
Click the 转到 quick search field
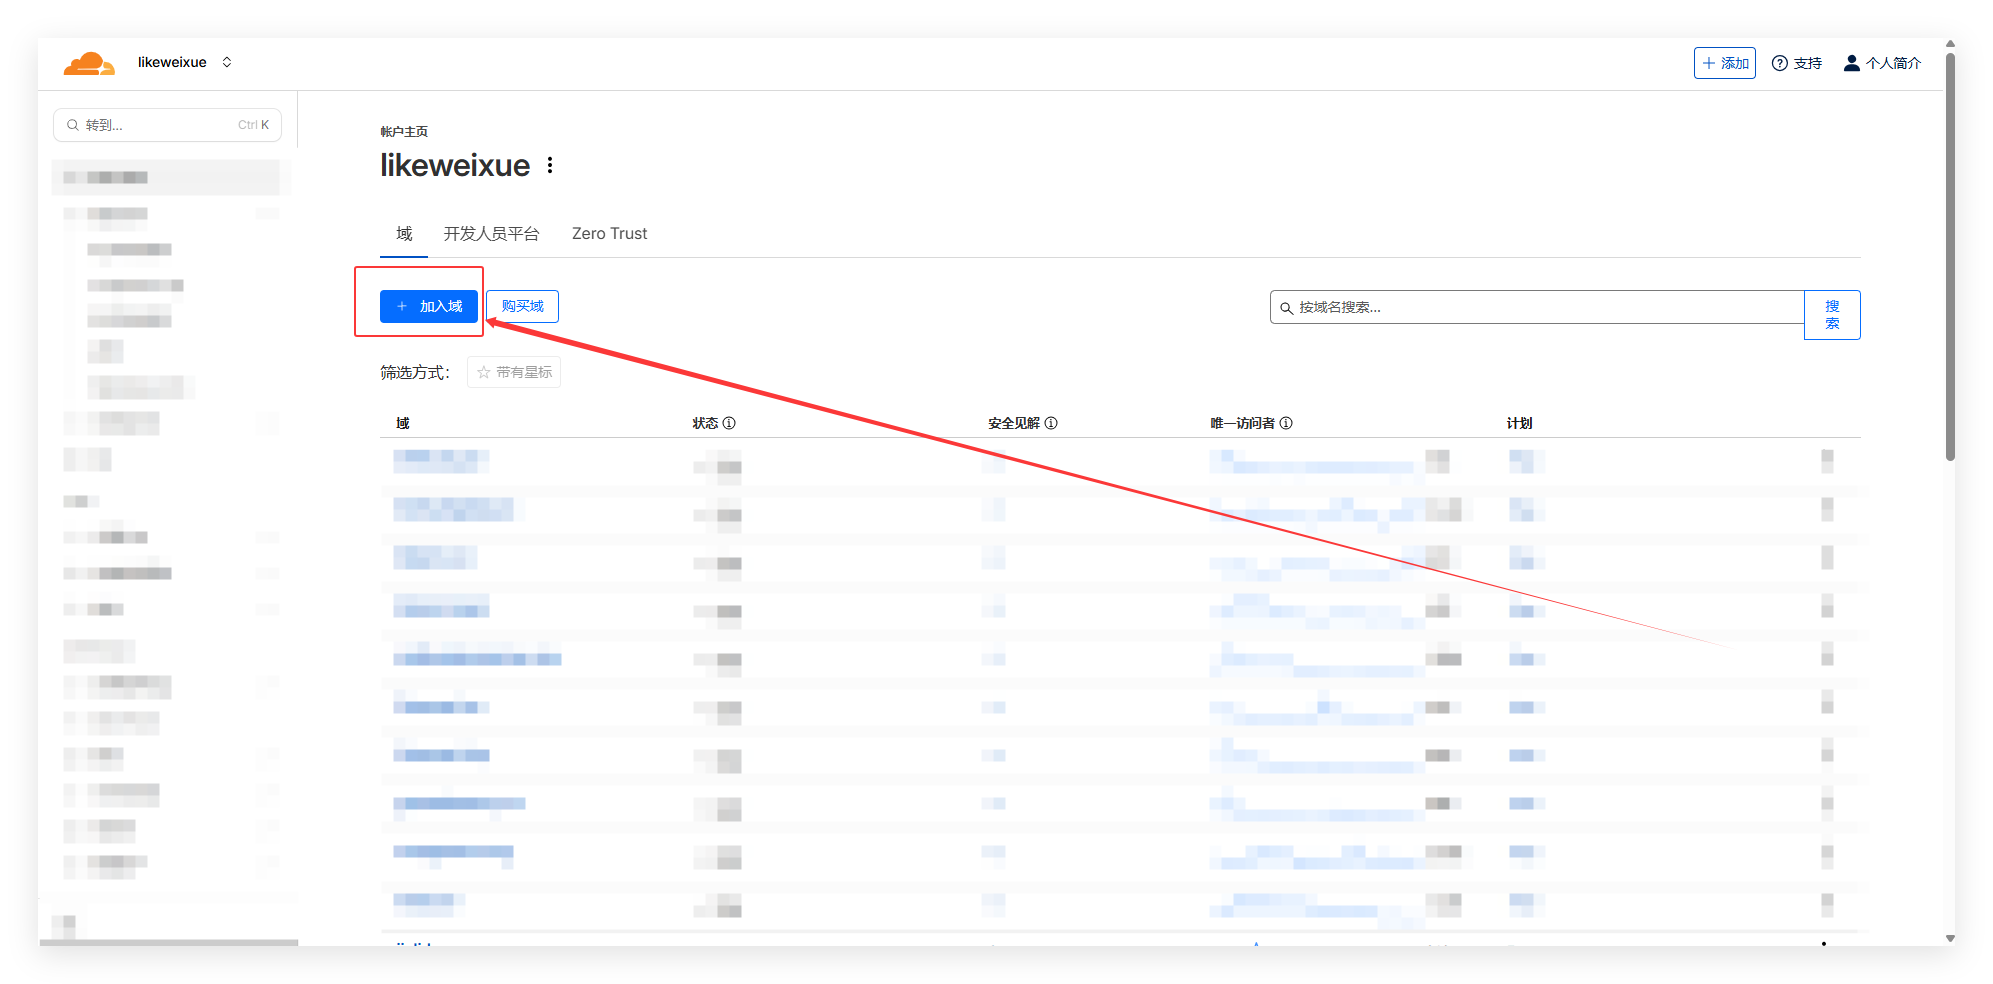[167, 125]
